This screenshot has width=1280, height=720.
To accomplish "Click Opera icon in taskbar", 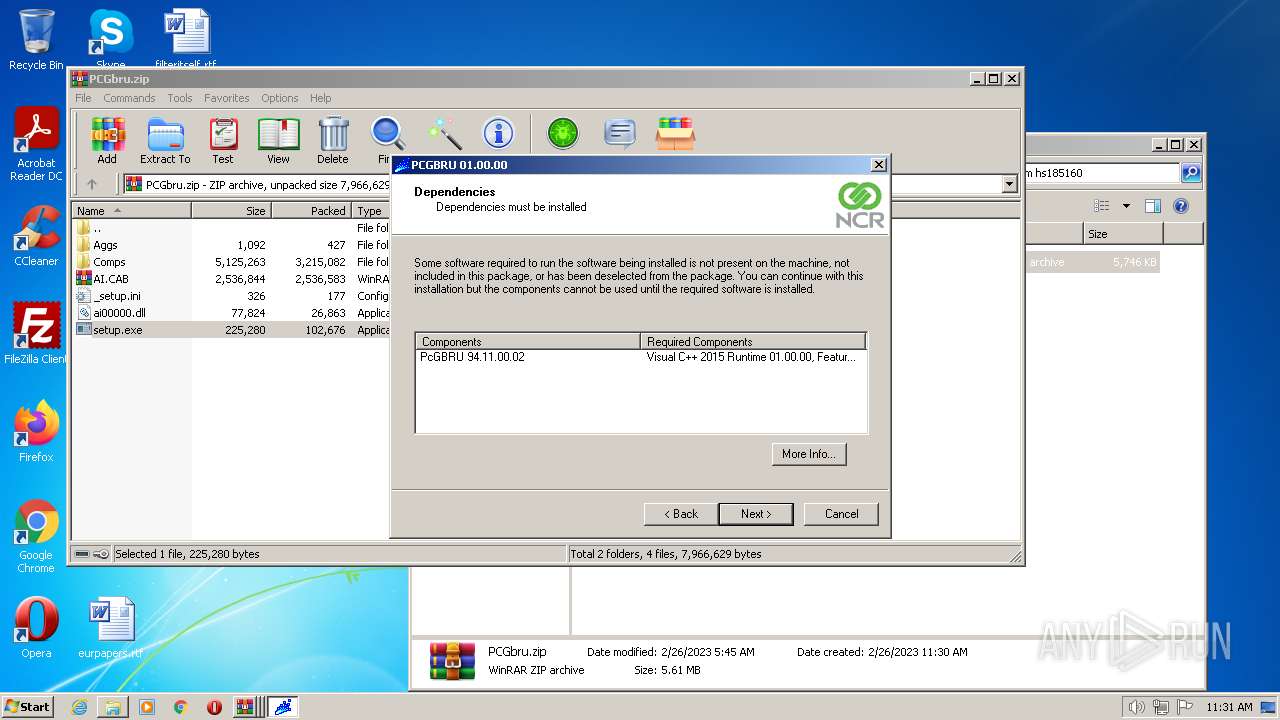I will [214, 707].
